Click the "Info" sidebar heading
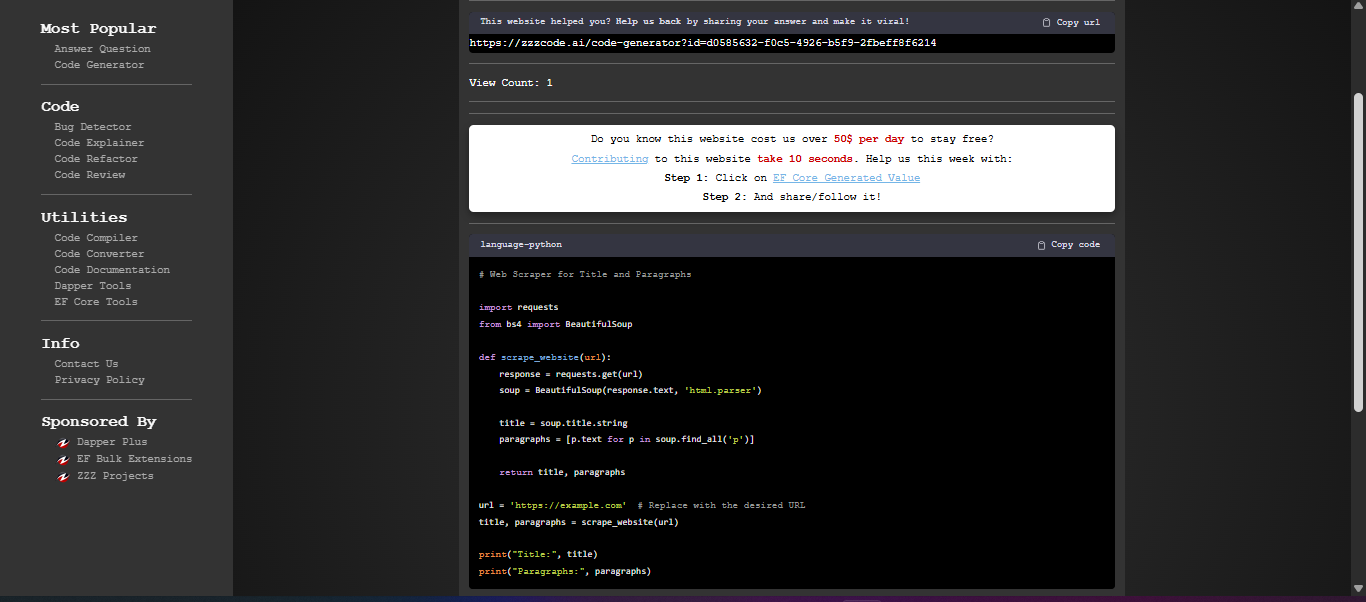The width and height of the screenshot is (1366, 602). (x=60, y=344)
